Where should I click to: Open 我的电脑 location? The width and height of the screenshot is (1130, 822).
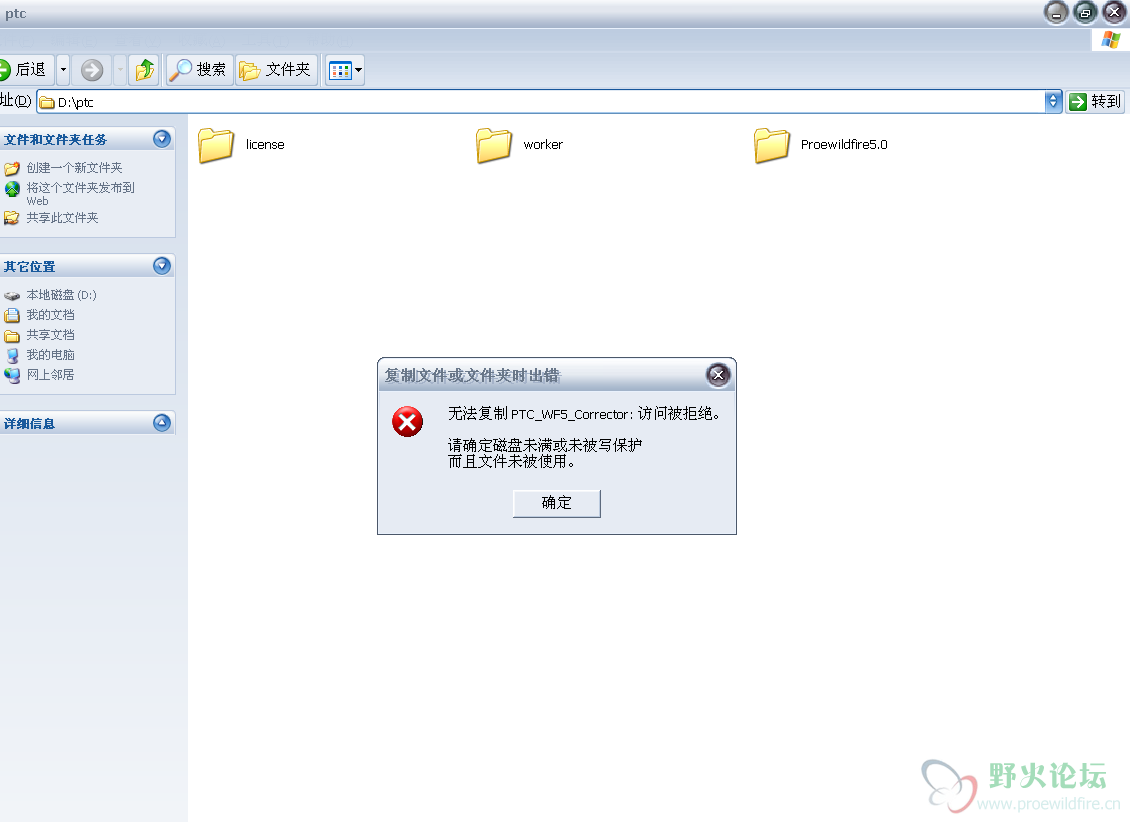click(x=50, y=354)
